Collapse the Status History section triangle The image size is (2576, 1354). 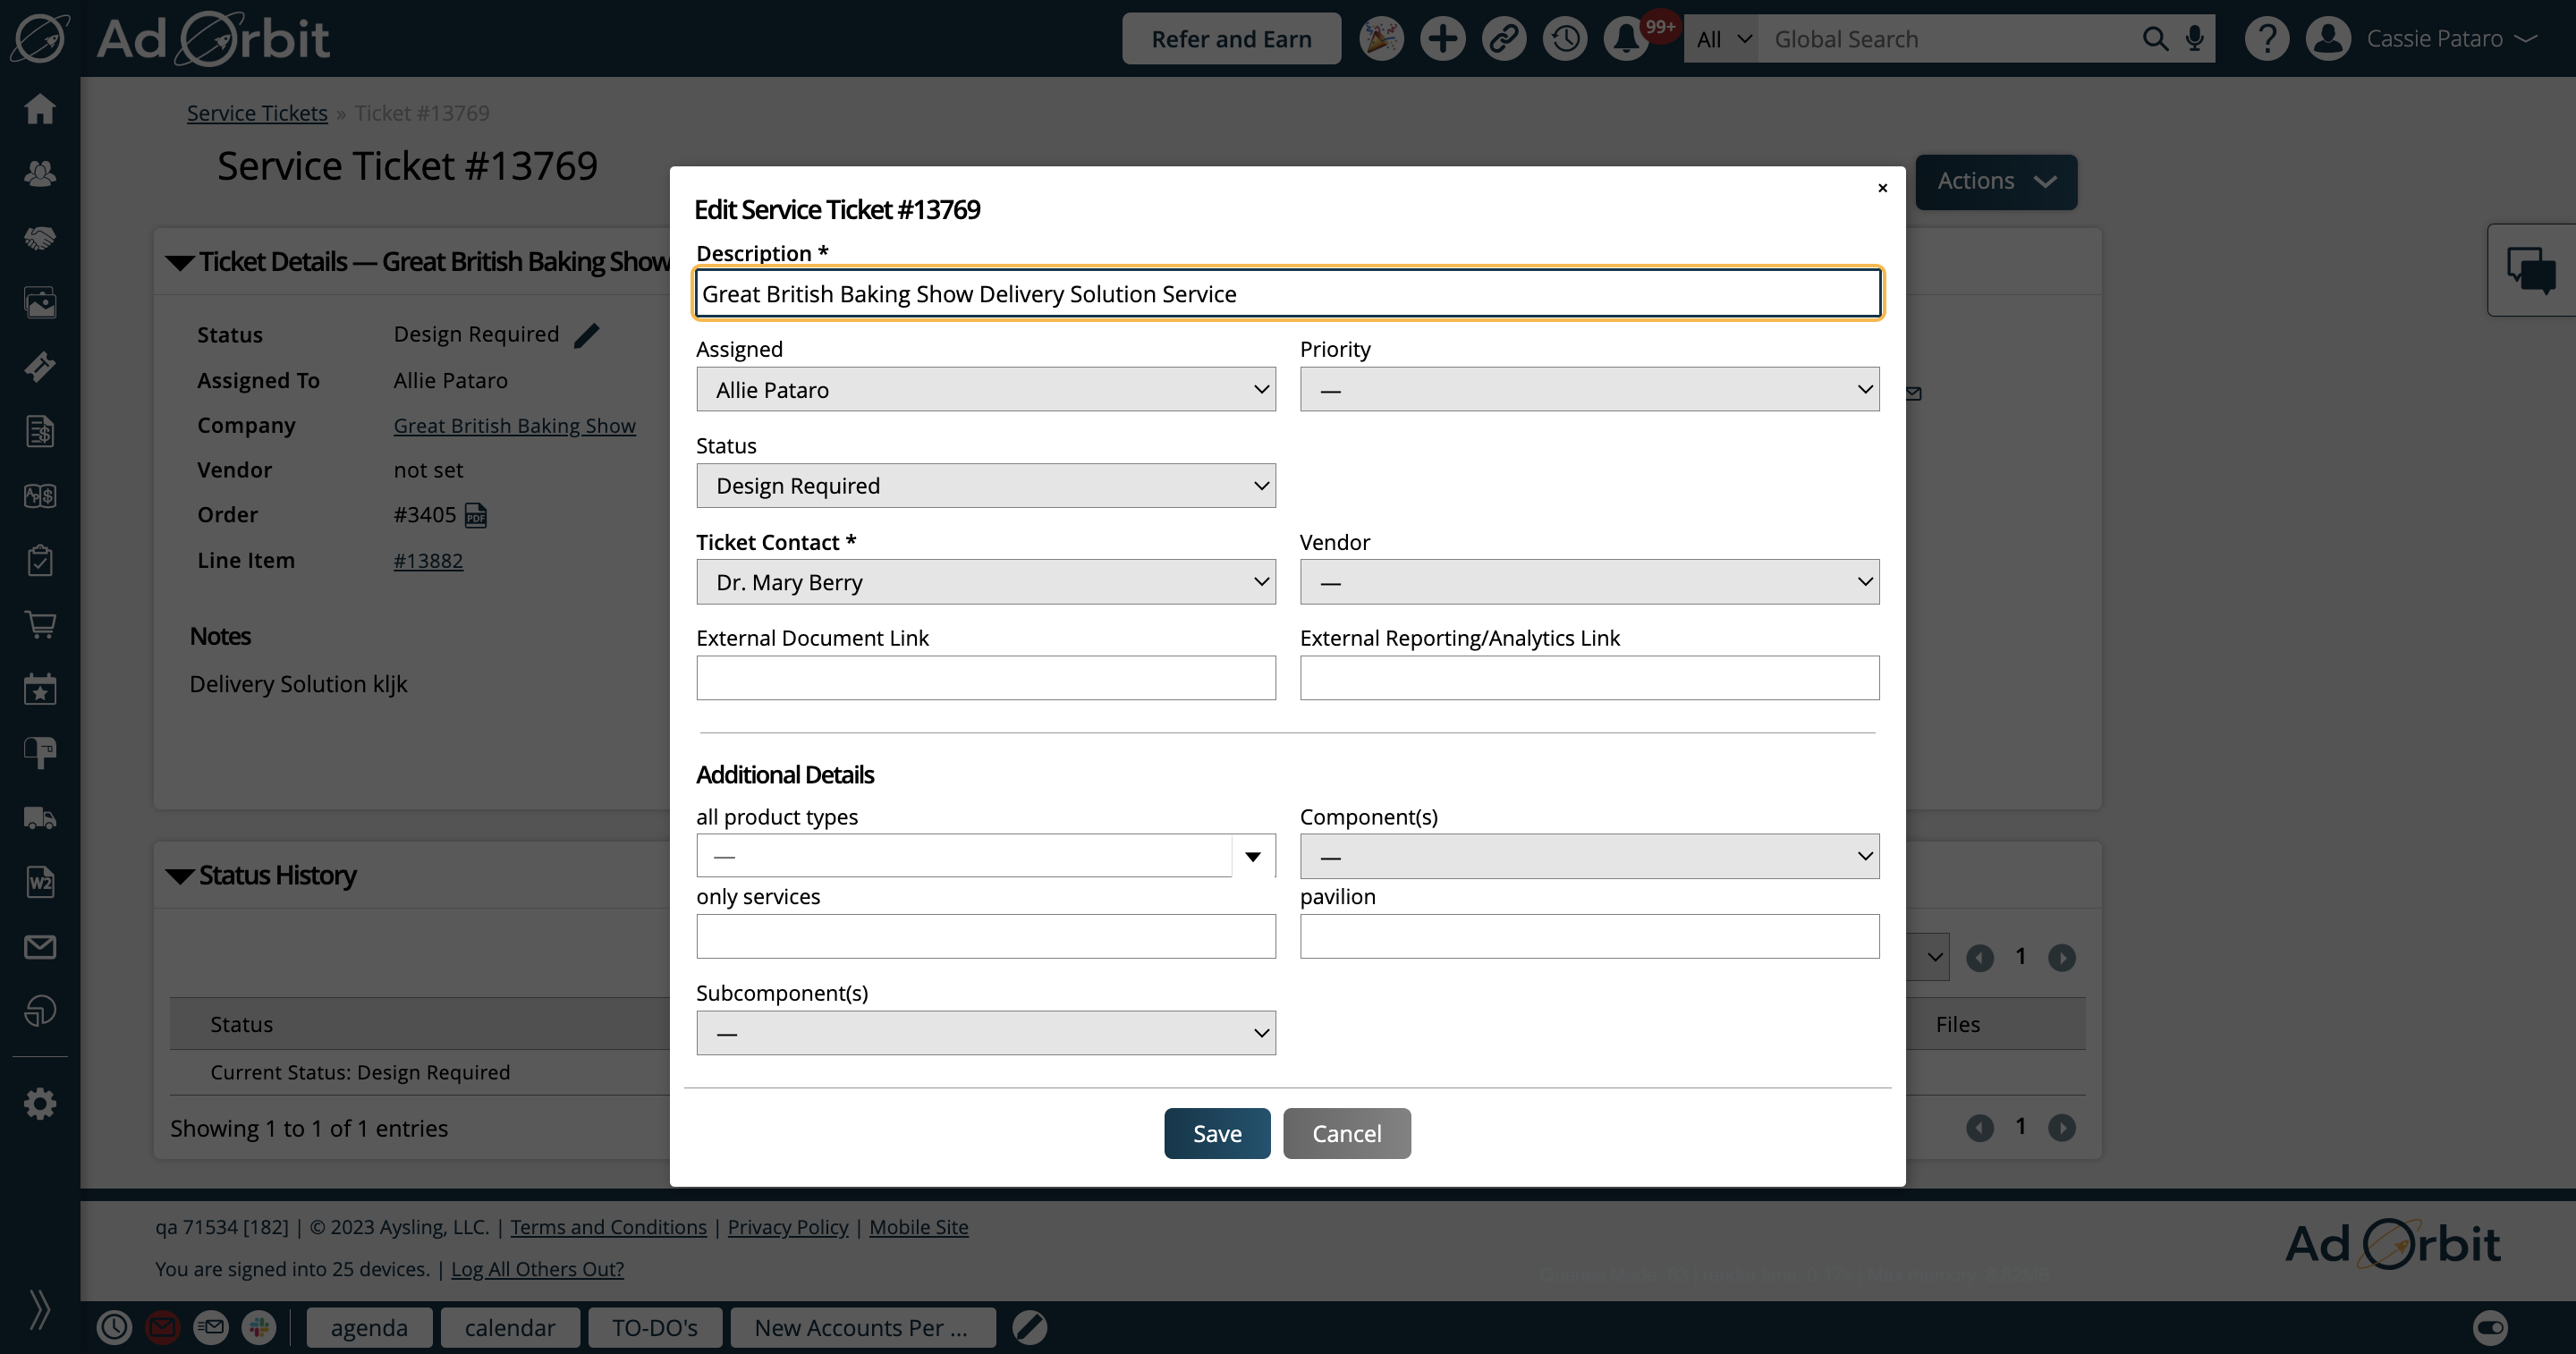[180, 877]
